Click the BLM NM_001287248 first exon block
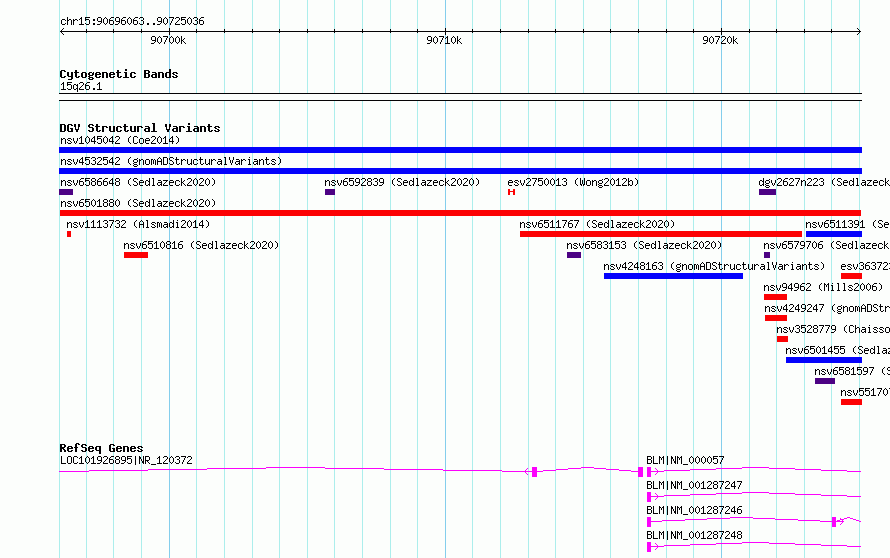This screenshot has width=890, height=558. click(x=649, y=547)
